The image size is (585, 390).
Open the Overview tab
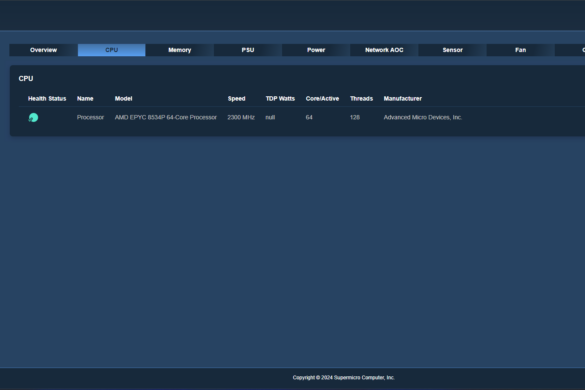[x=43, y=50]
